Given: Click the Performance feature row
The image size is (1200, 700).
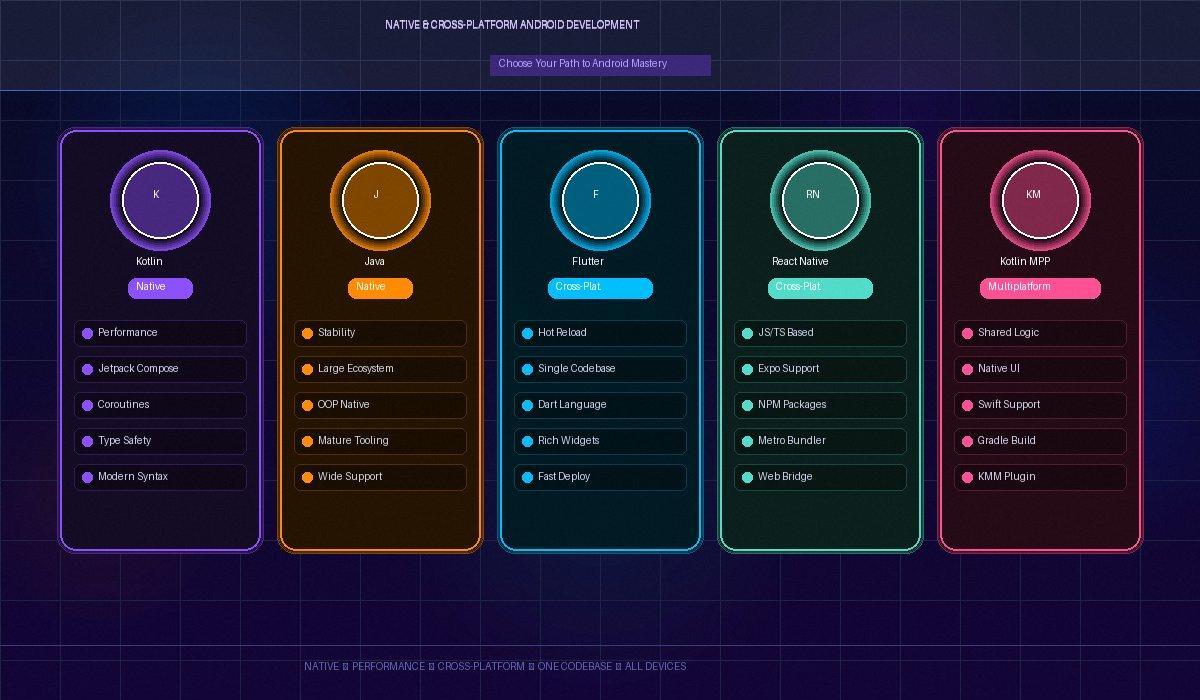Looking at the screenshot, I should [160, 333].
